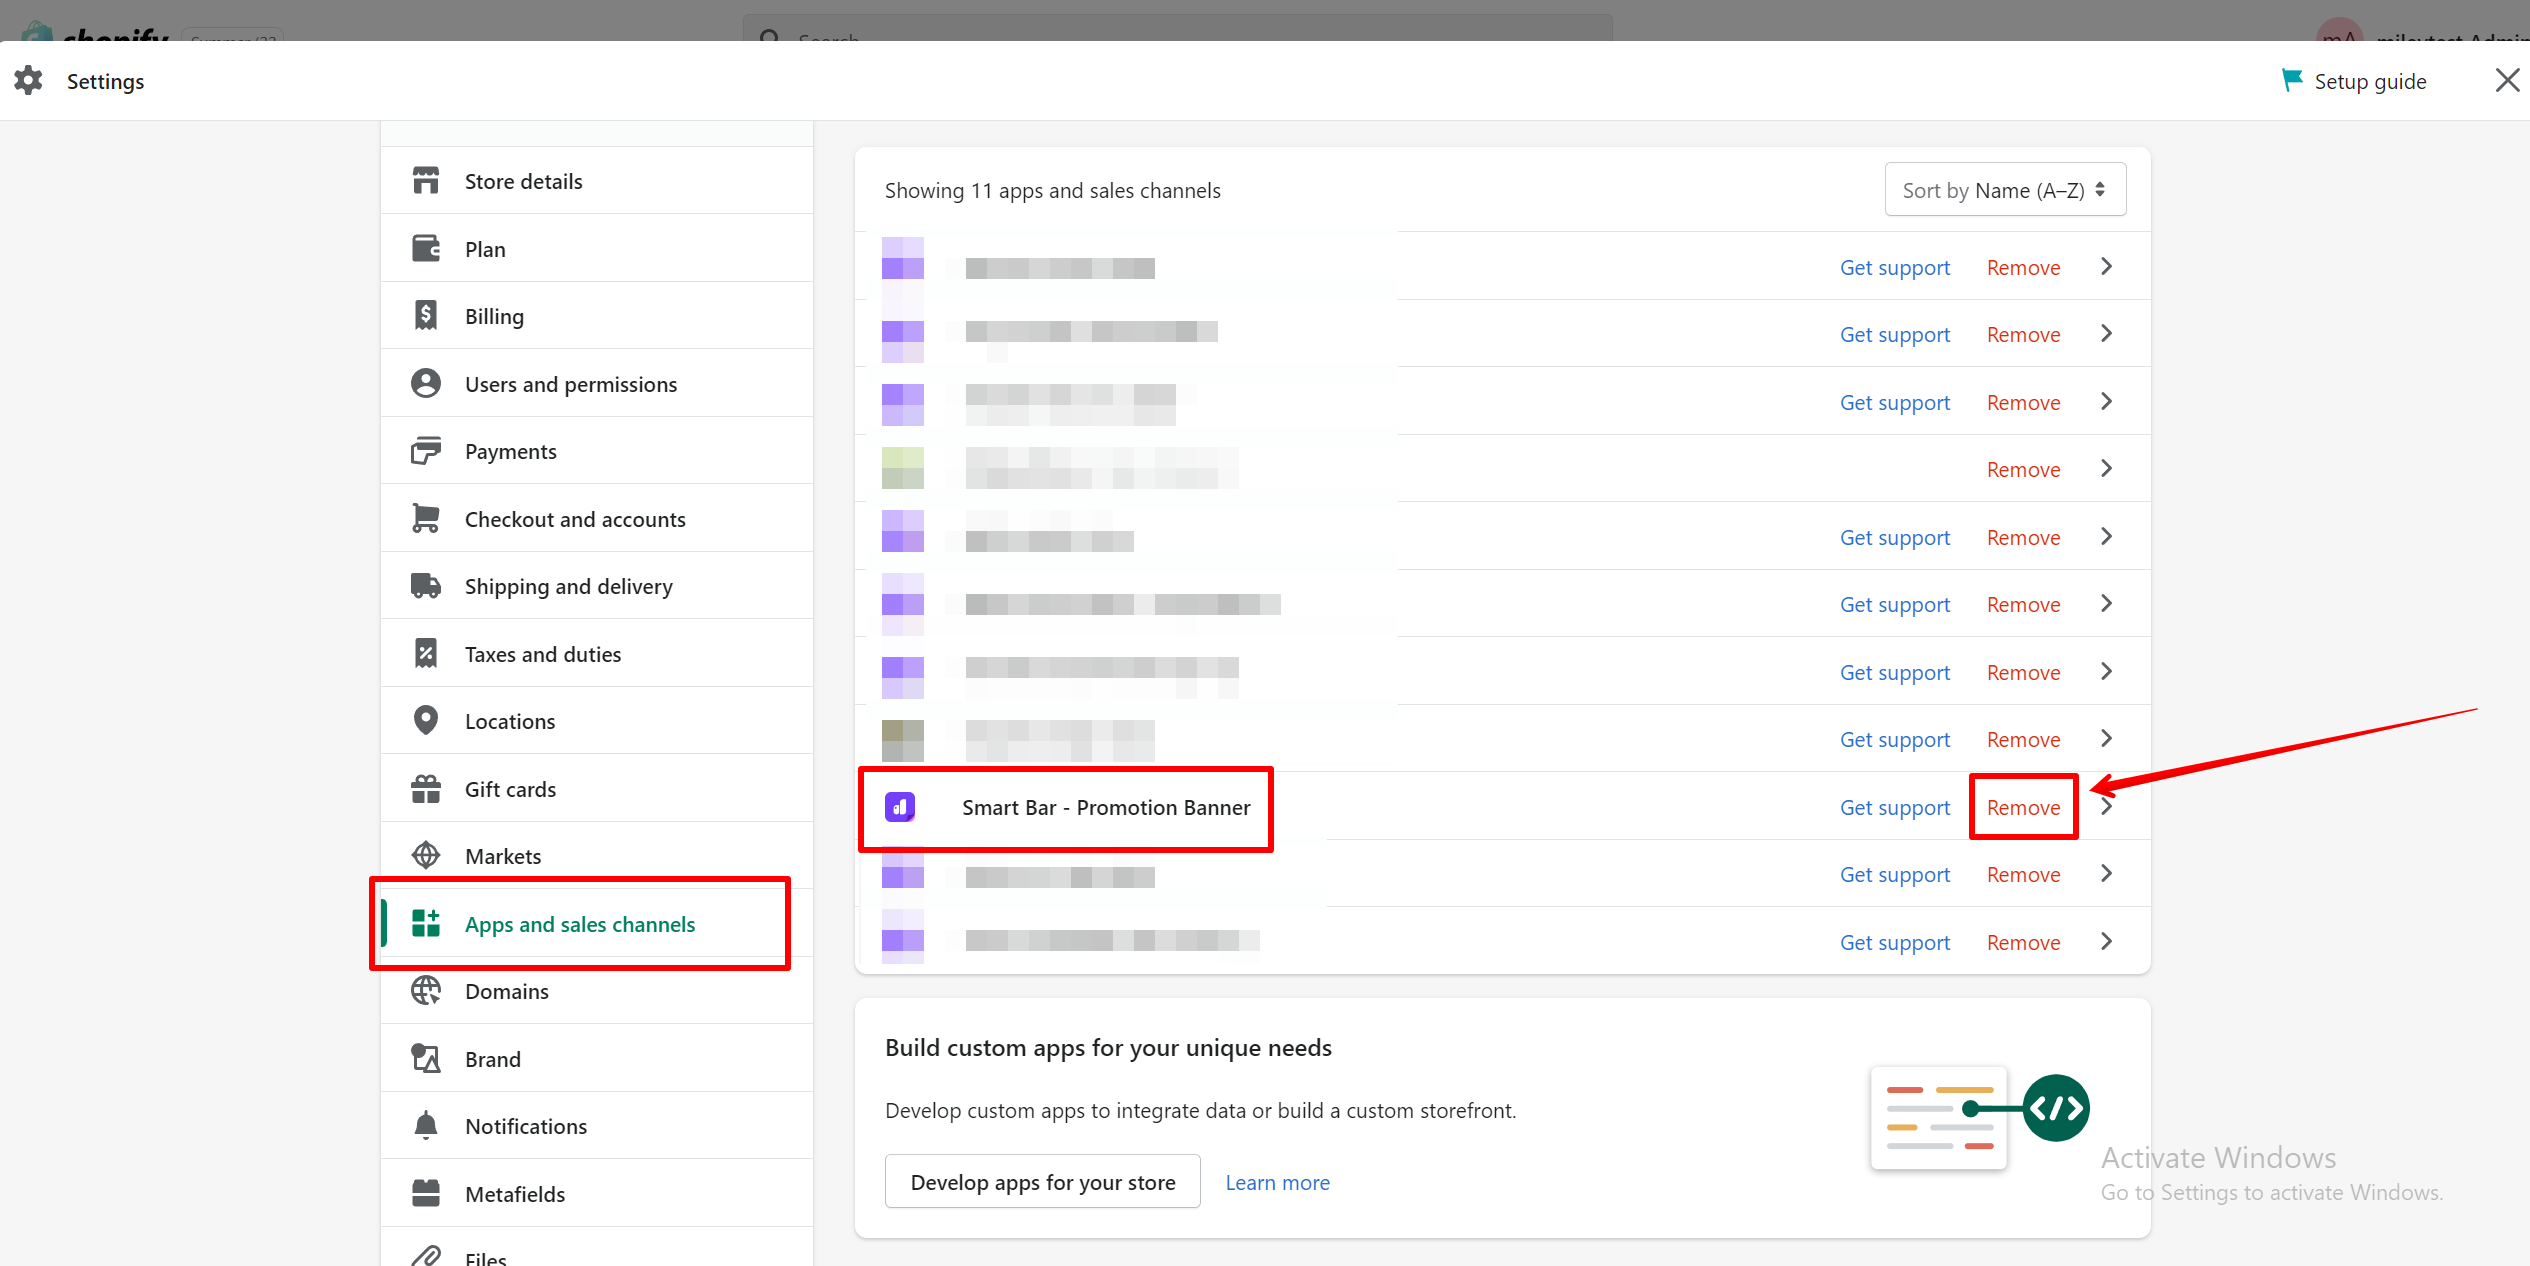The width and height of the screenshot is (2530, 1266).
Task: Click the Billing dollar receipt icon
Action: (x=426, y=316)
